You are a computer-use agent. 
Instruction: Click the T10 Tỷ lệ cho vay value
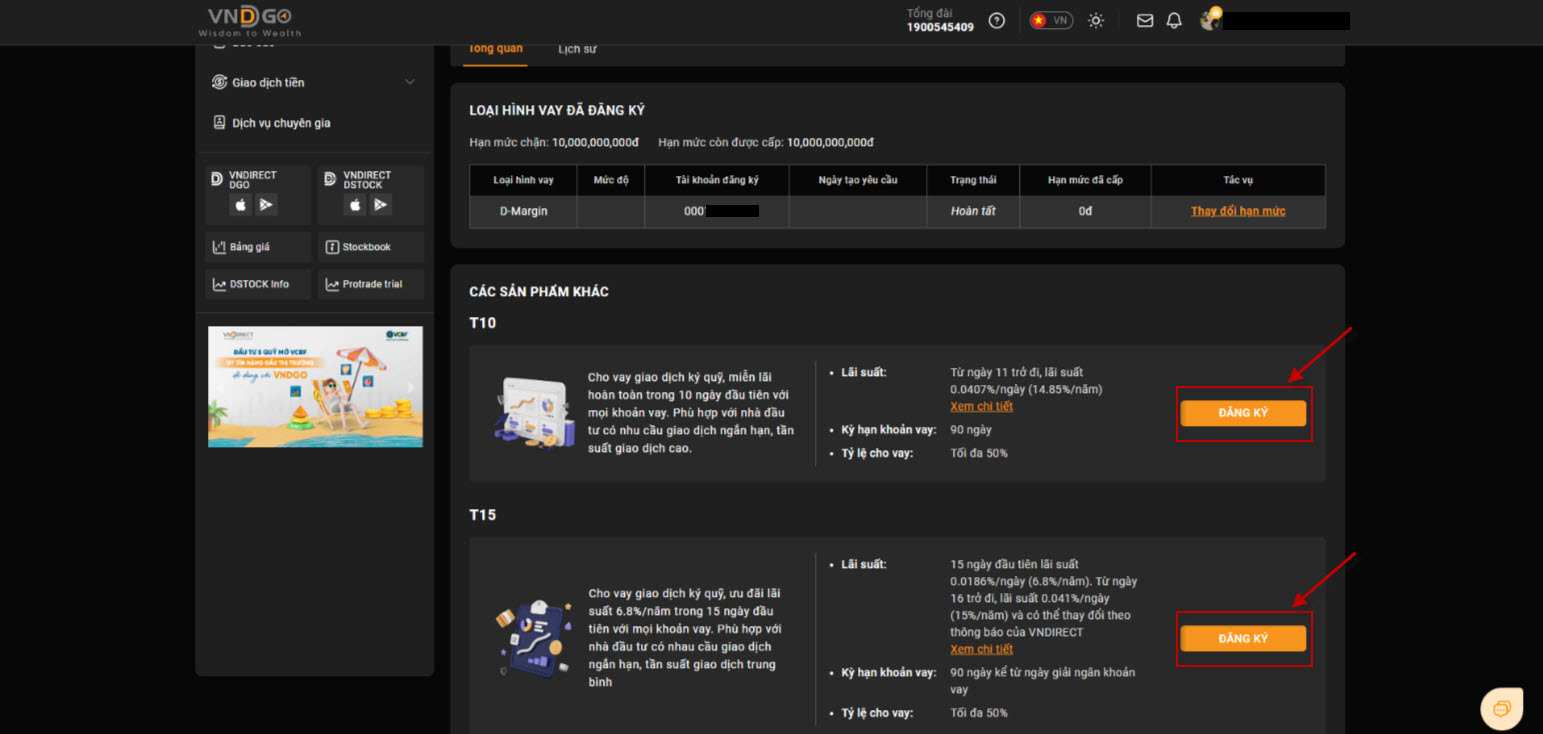[979, 453]
